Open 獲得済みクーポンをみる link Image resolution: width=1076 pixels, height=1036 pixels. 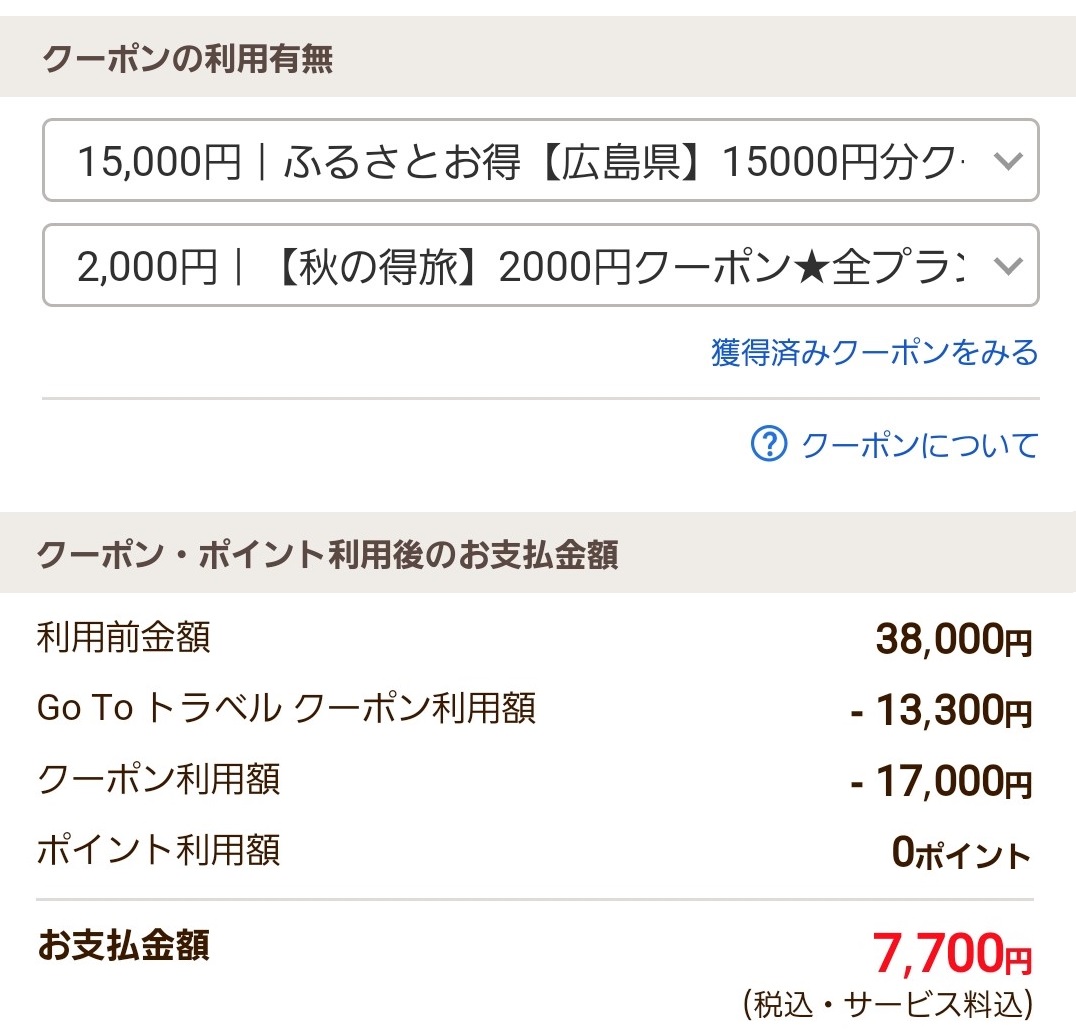point(874,353)
